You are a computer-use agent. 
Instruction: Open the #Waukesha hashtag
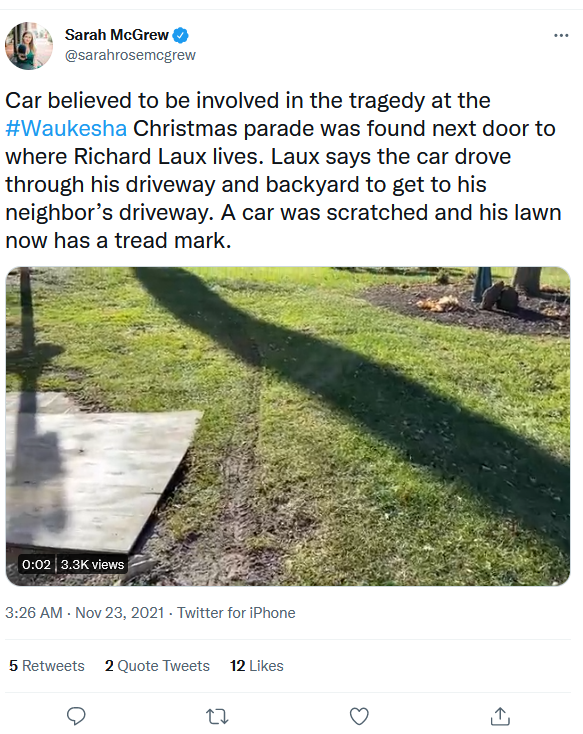(66, 128)
